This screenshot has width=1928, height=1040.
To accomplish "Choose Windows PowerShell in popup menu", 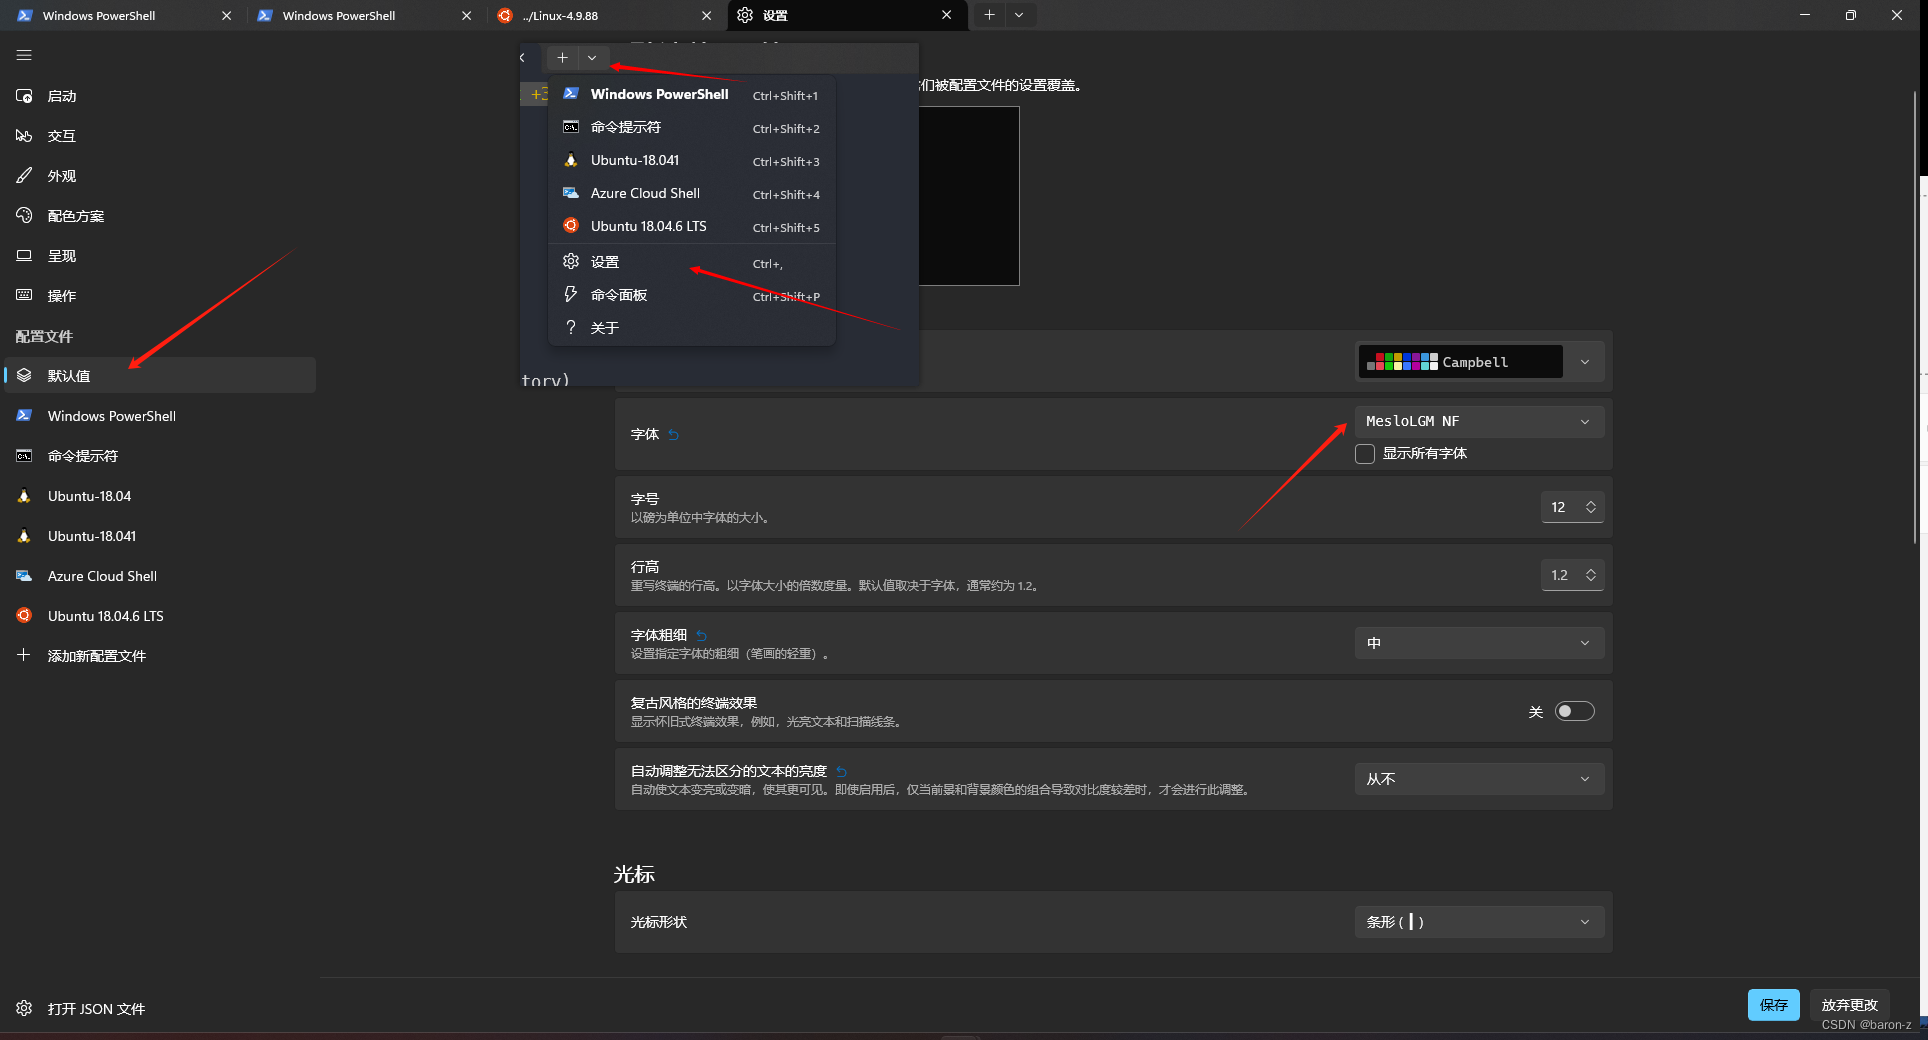I will coord(692,94).
